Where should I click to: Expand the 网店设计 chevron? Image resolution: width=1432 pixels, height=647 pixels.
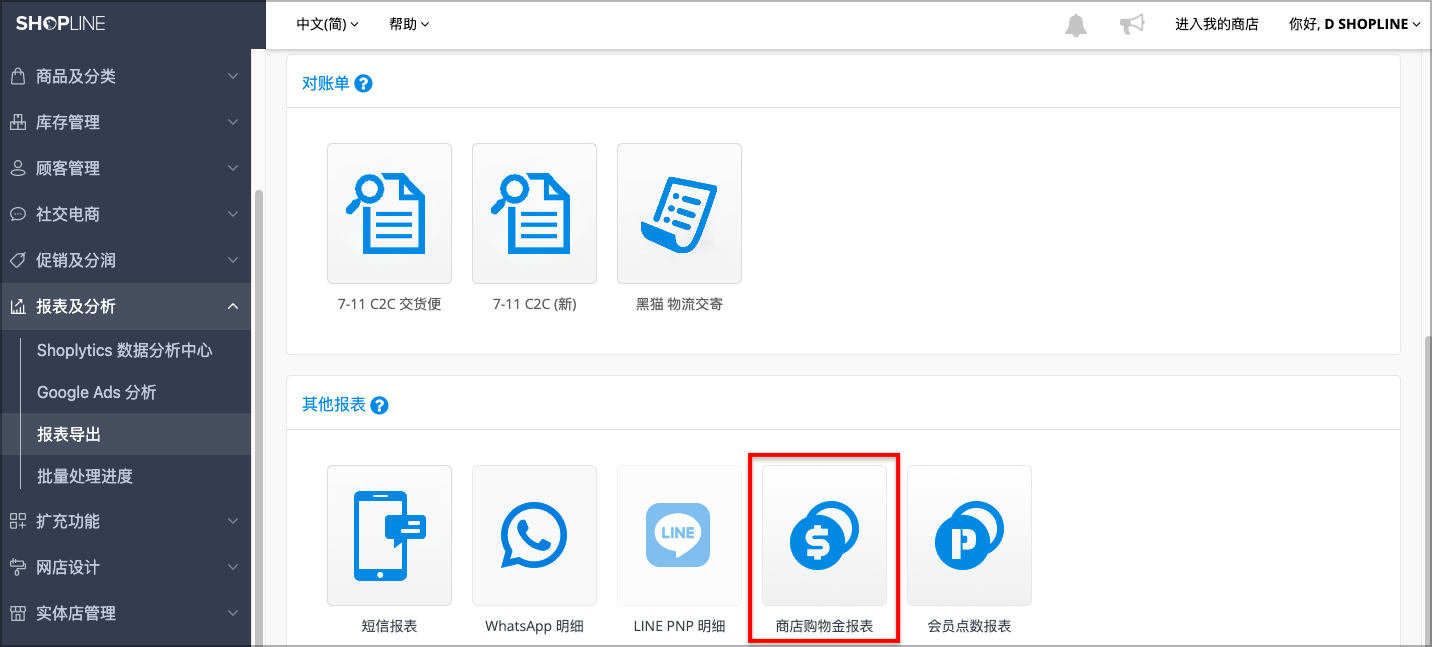point(233,567)
